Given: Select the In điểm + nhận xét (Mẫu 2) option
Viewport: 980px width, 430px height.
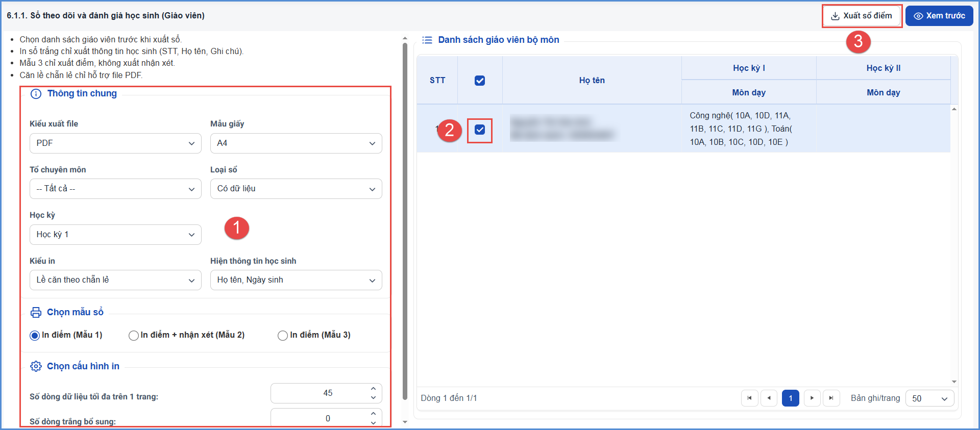Looking at the screenshot, I should (186, 335).
